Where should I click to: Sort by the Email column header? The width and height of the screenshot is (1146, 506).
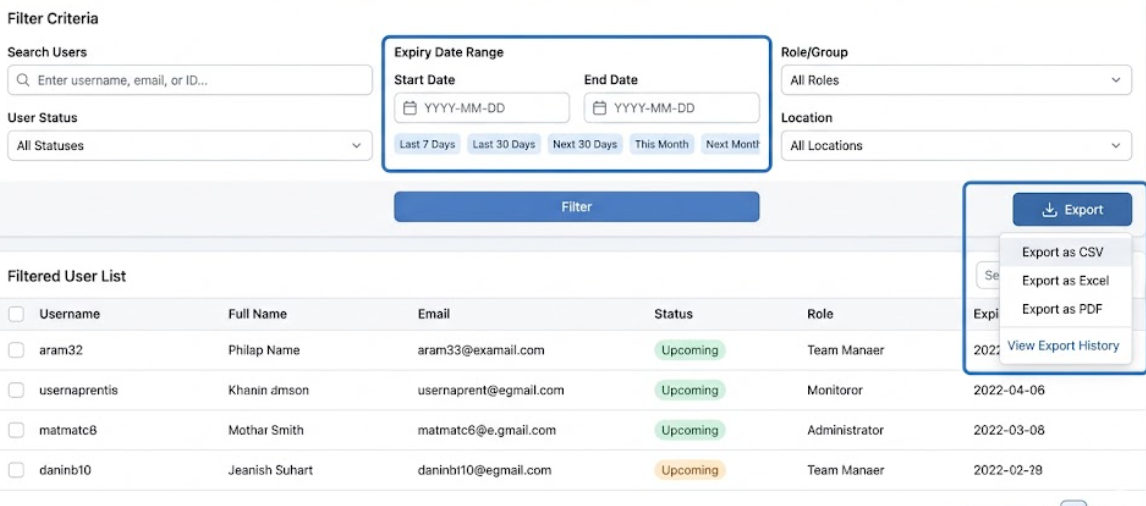433,314
